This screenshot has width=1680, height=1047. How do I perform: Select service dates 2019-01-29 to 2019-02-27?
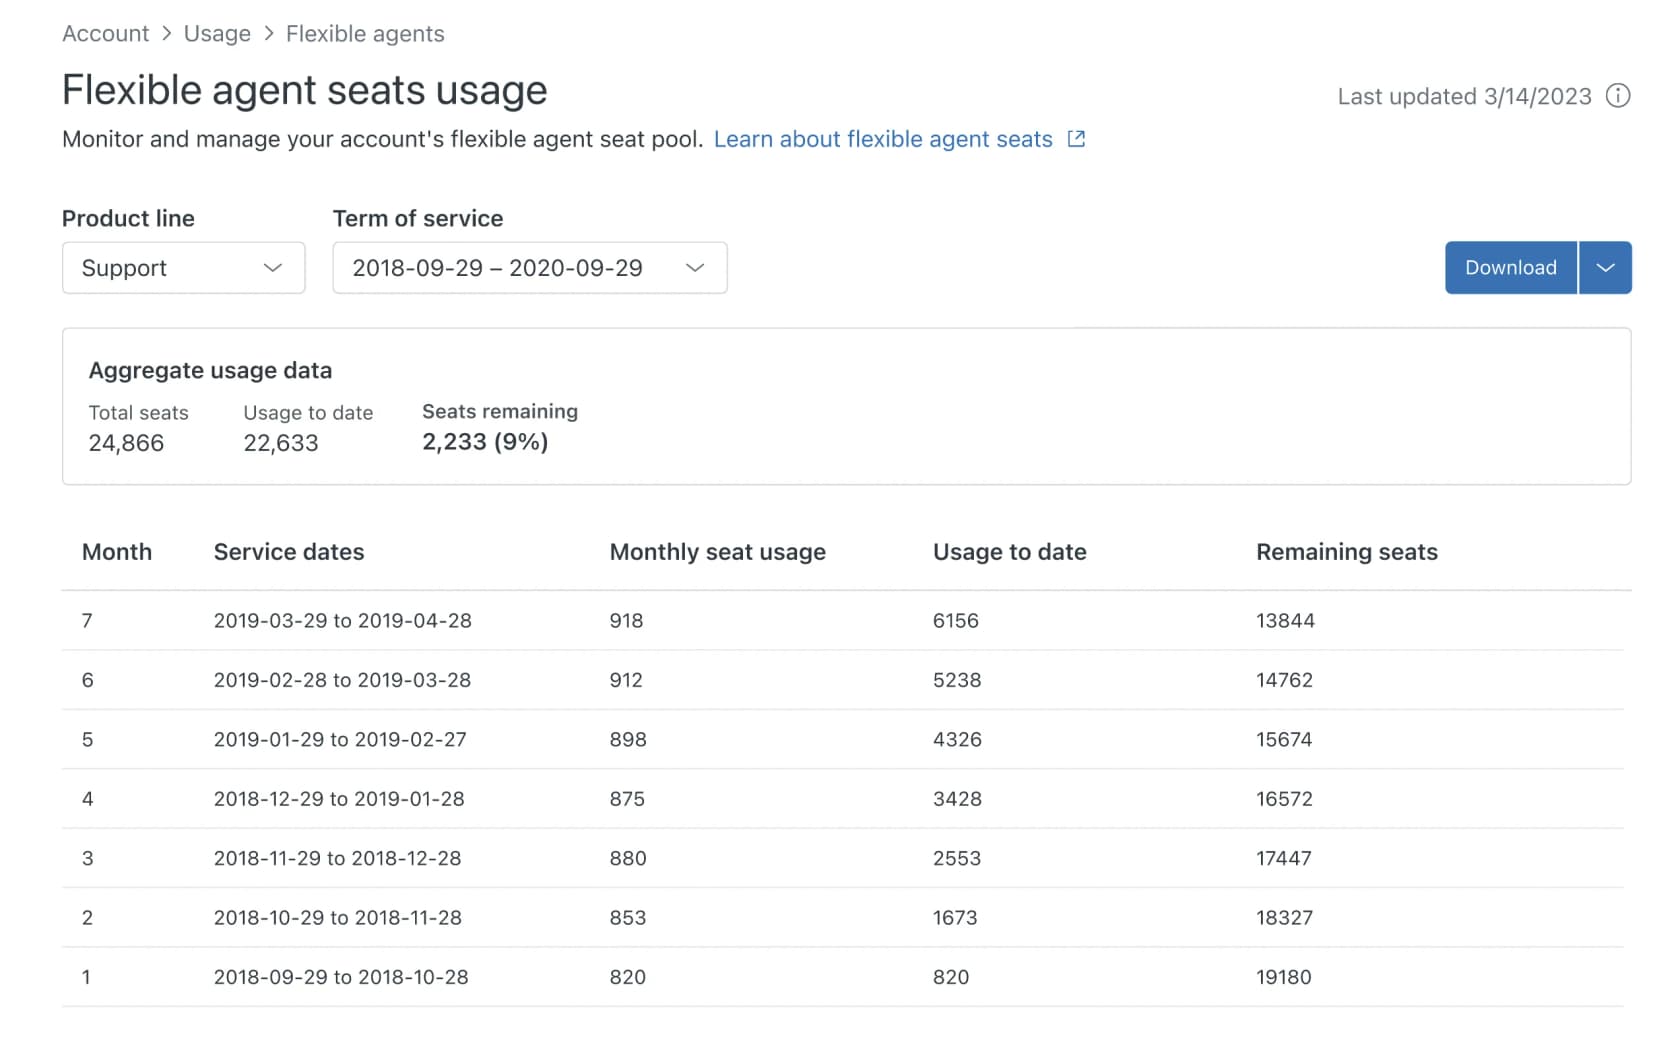pyautogui.click(x=340, y=740)
